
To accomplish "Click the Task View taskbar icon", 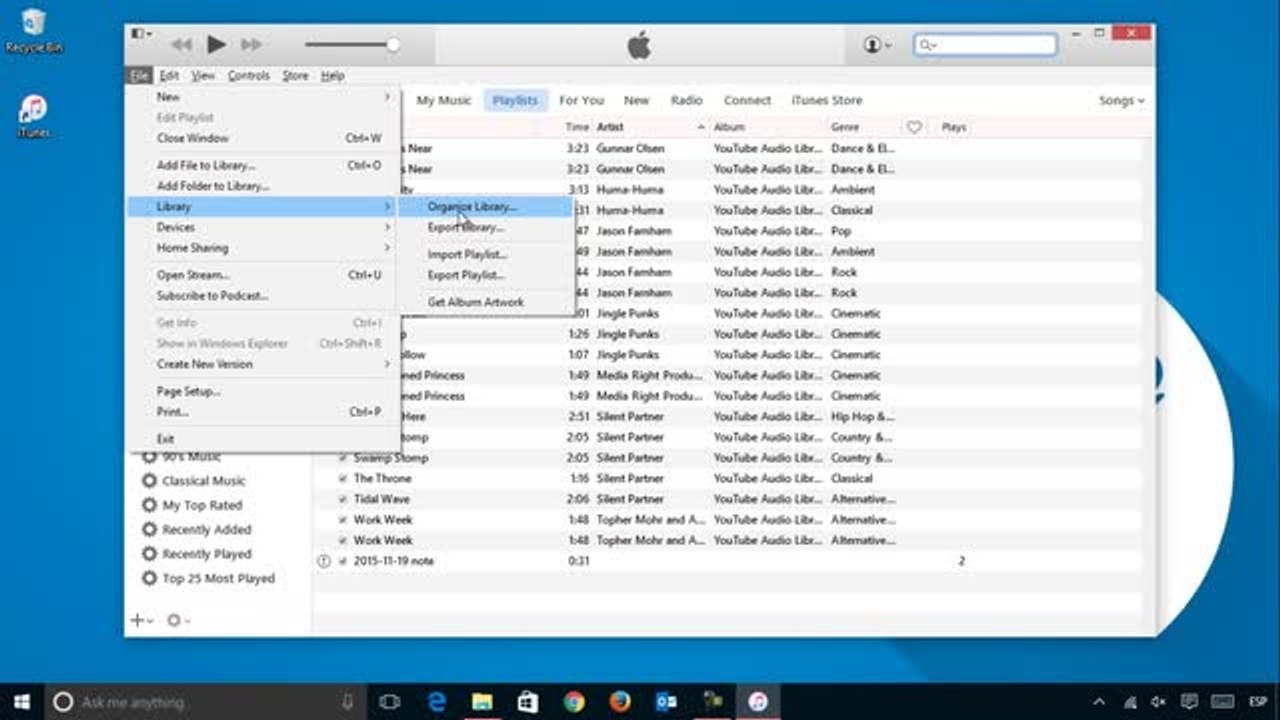I will (390, 702).
